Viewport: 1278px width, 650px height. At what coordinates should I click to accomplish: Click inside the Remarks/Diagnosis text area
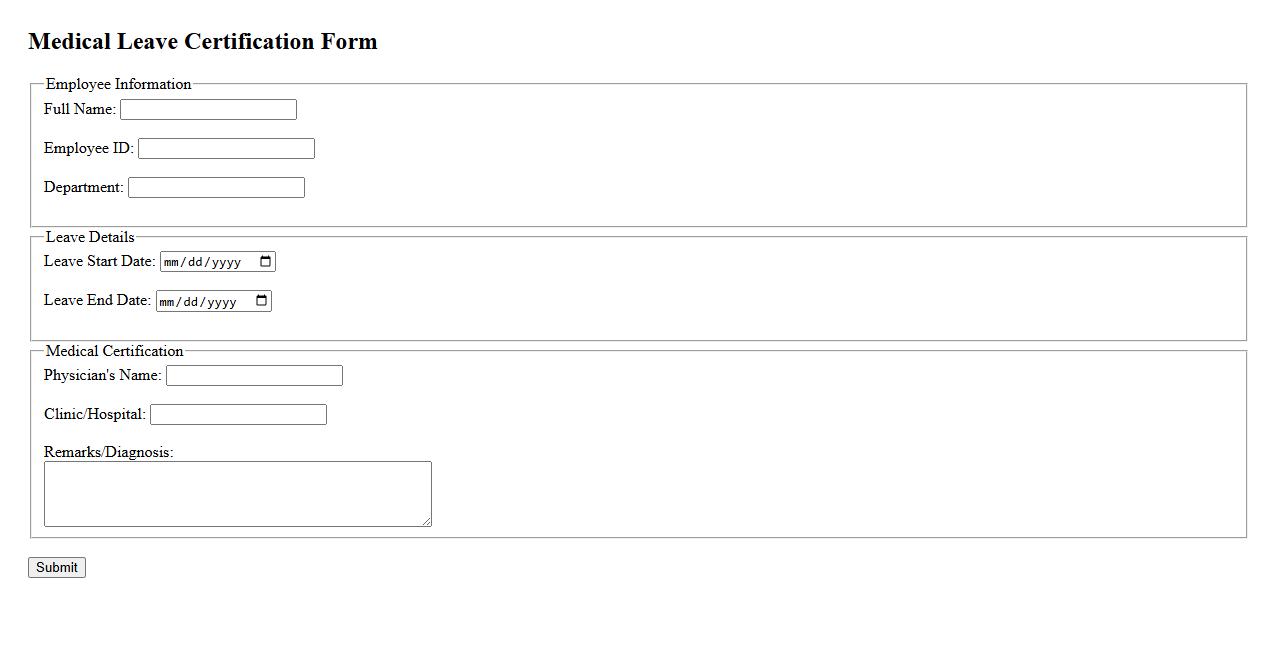237,493
